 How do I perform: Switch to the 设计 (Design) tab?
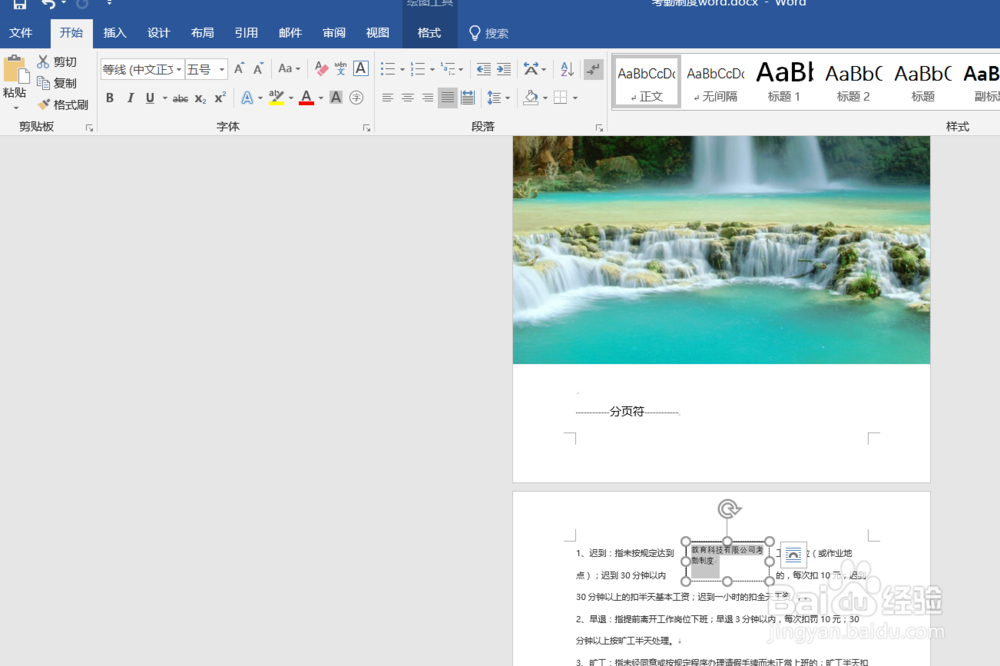(x=159, y=33)
